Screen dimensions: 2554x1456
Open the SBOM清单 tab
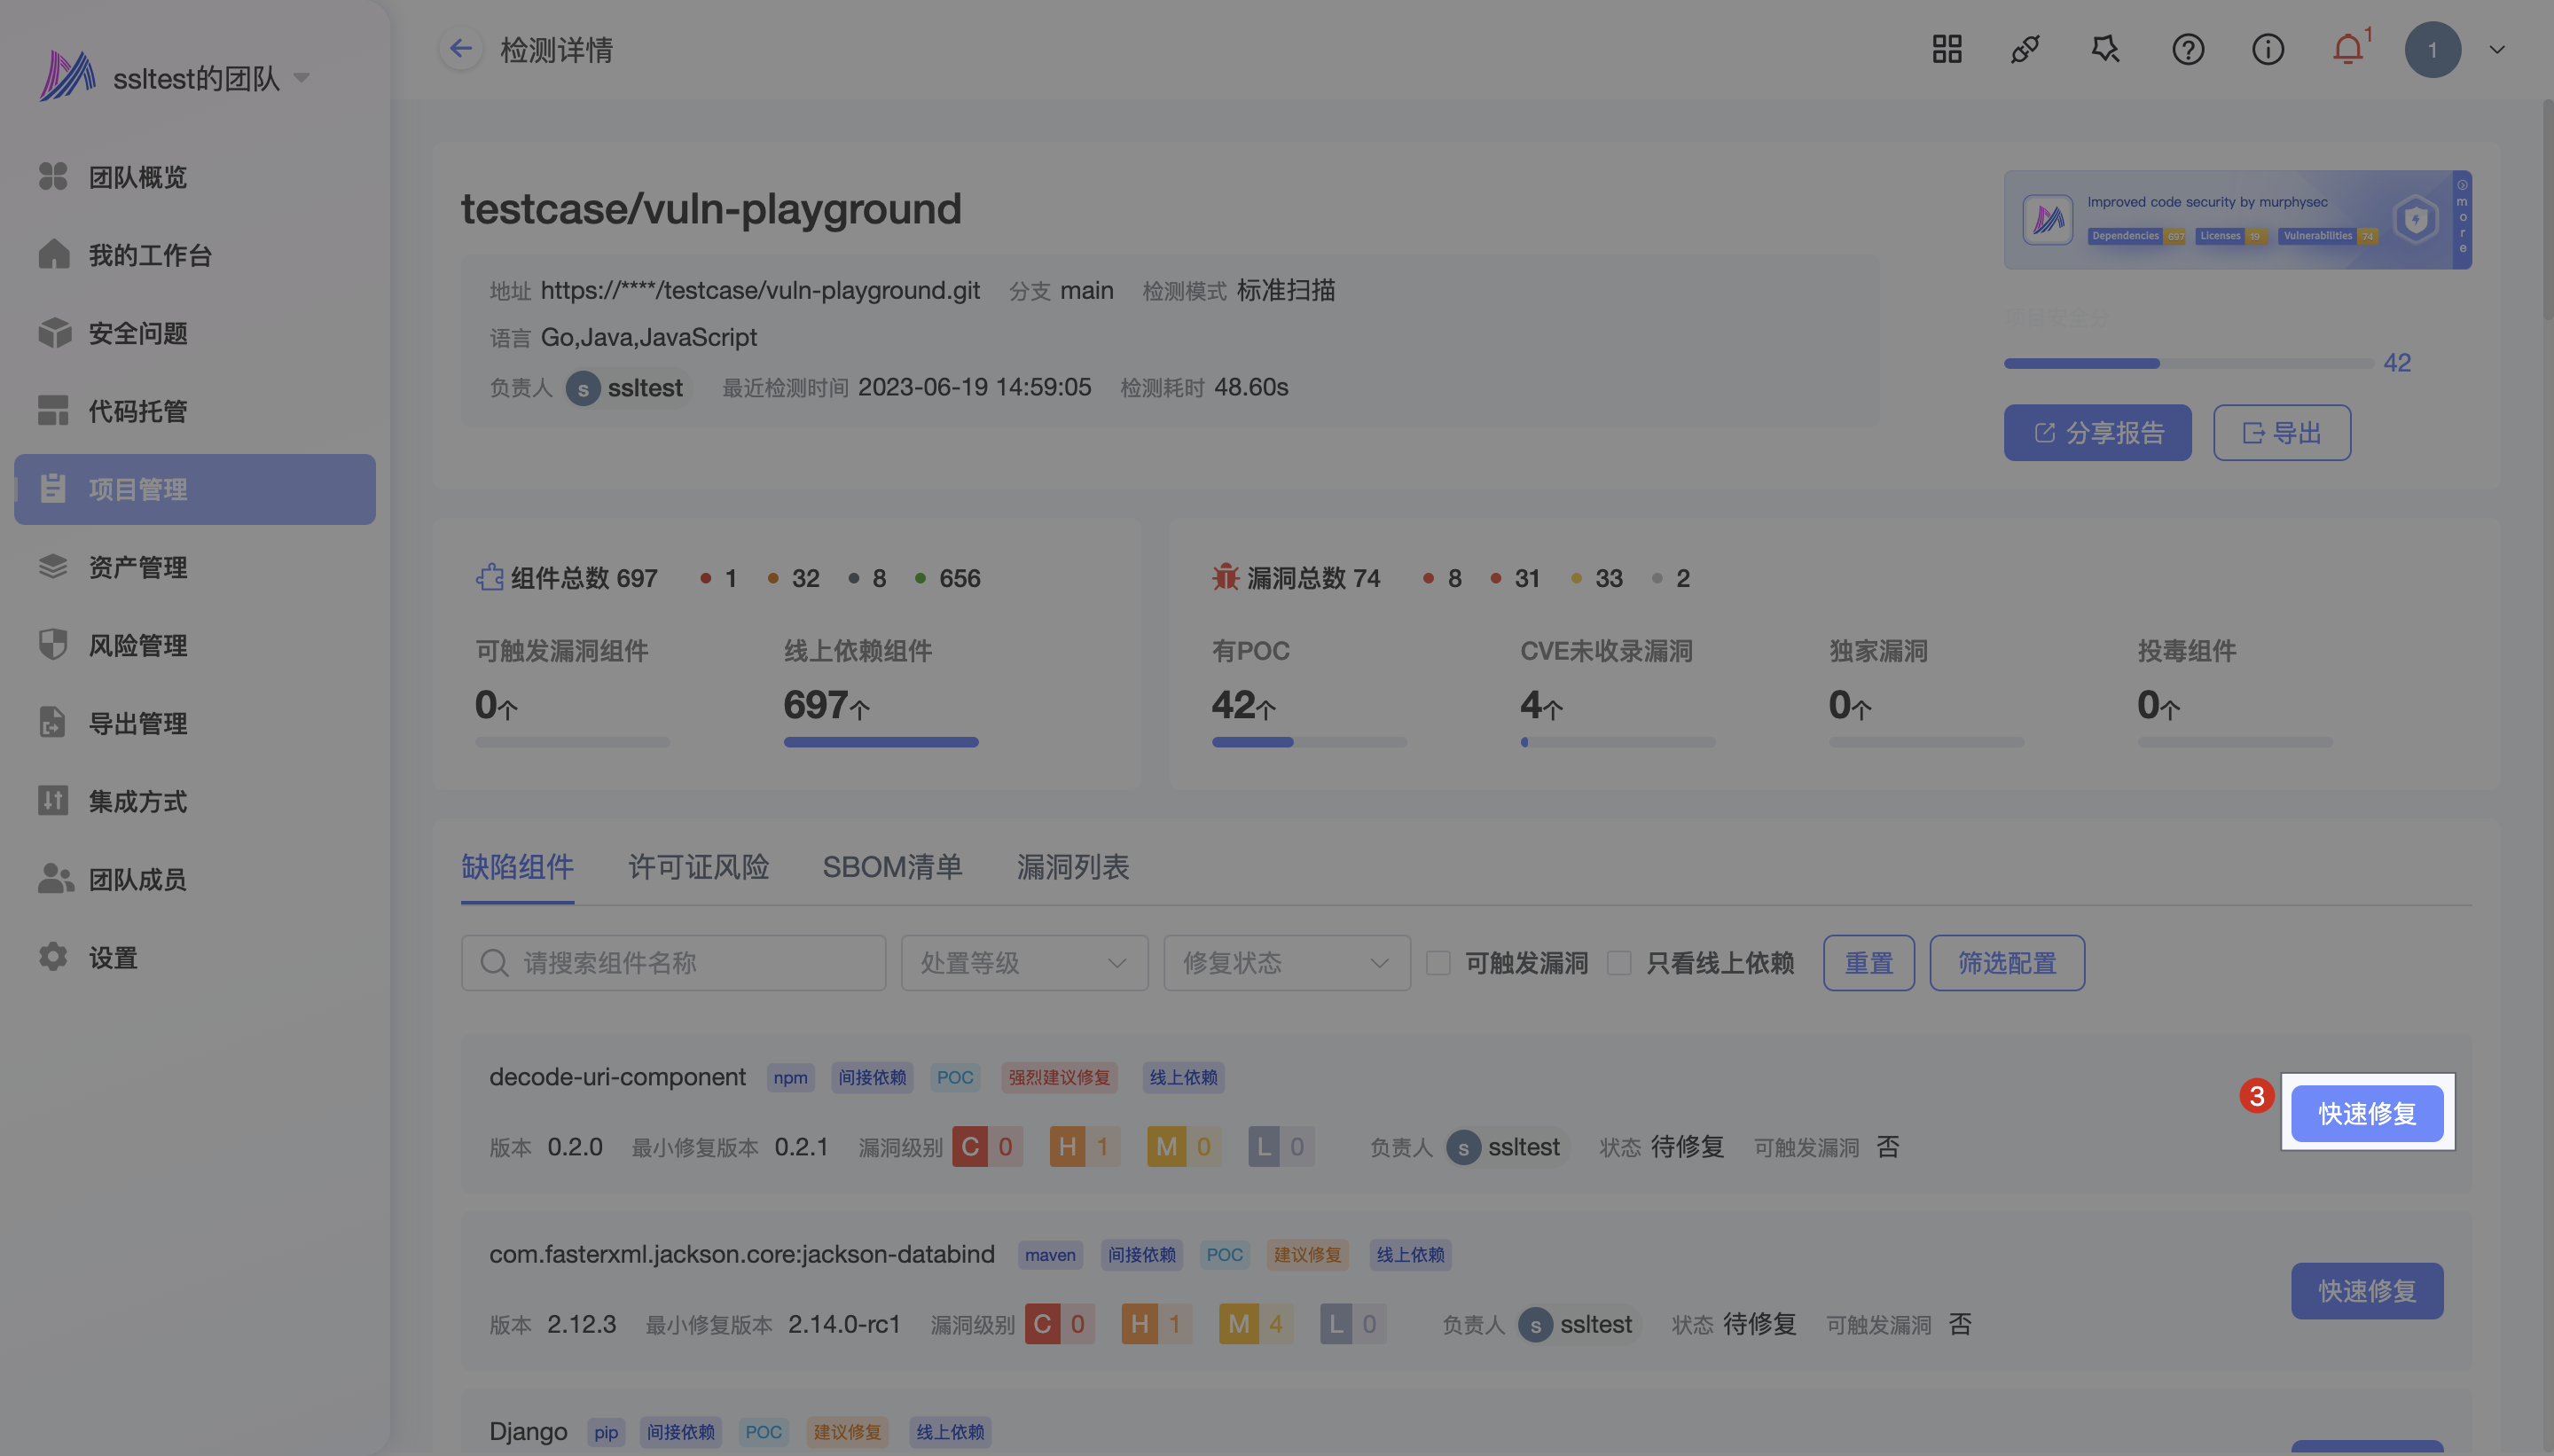892,867
